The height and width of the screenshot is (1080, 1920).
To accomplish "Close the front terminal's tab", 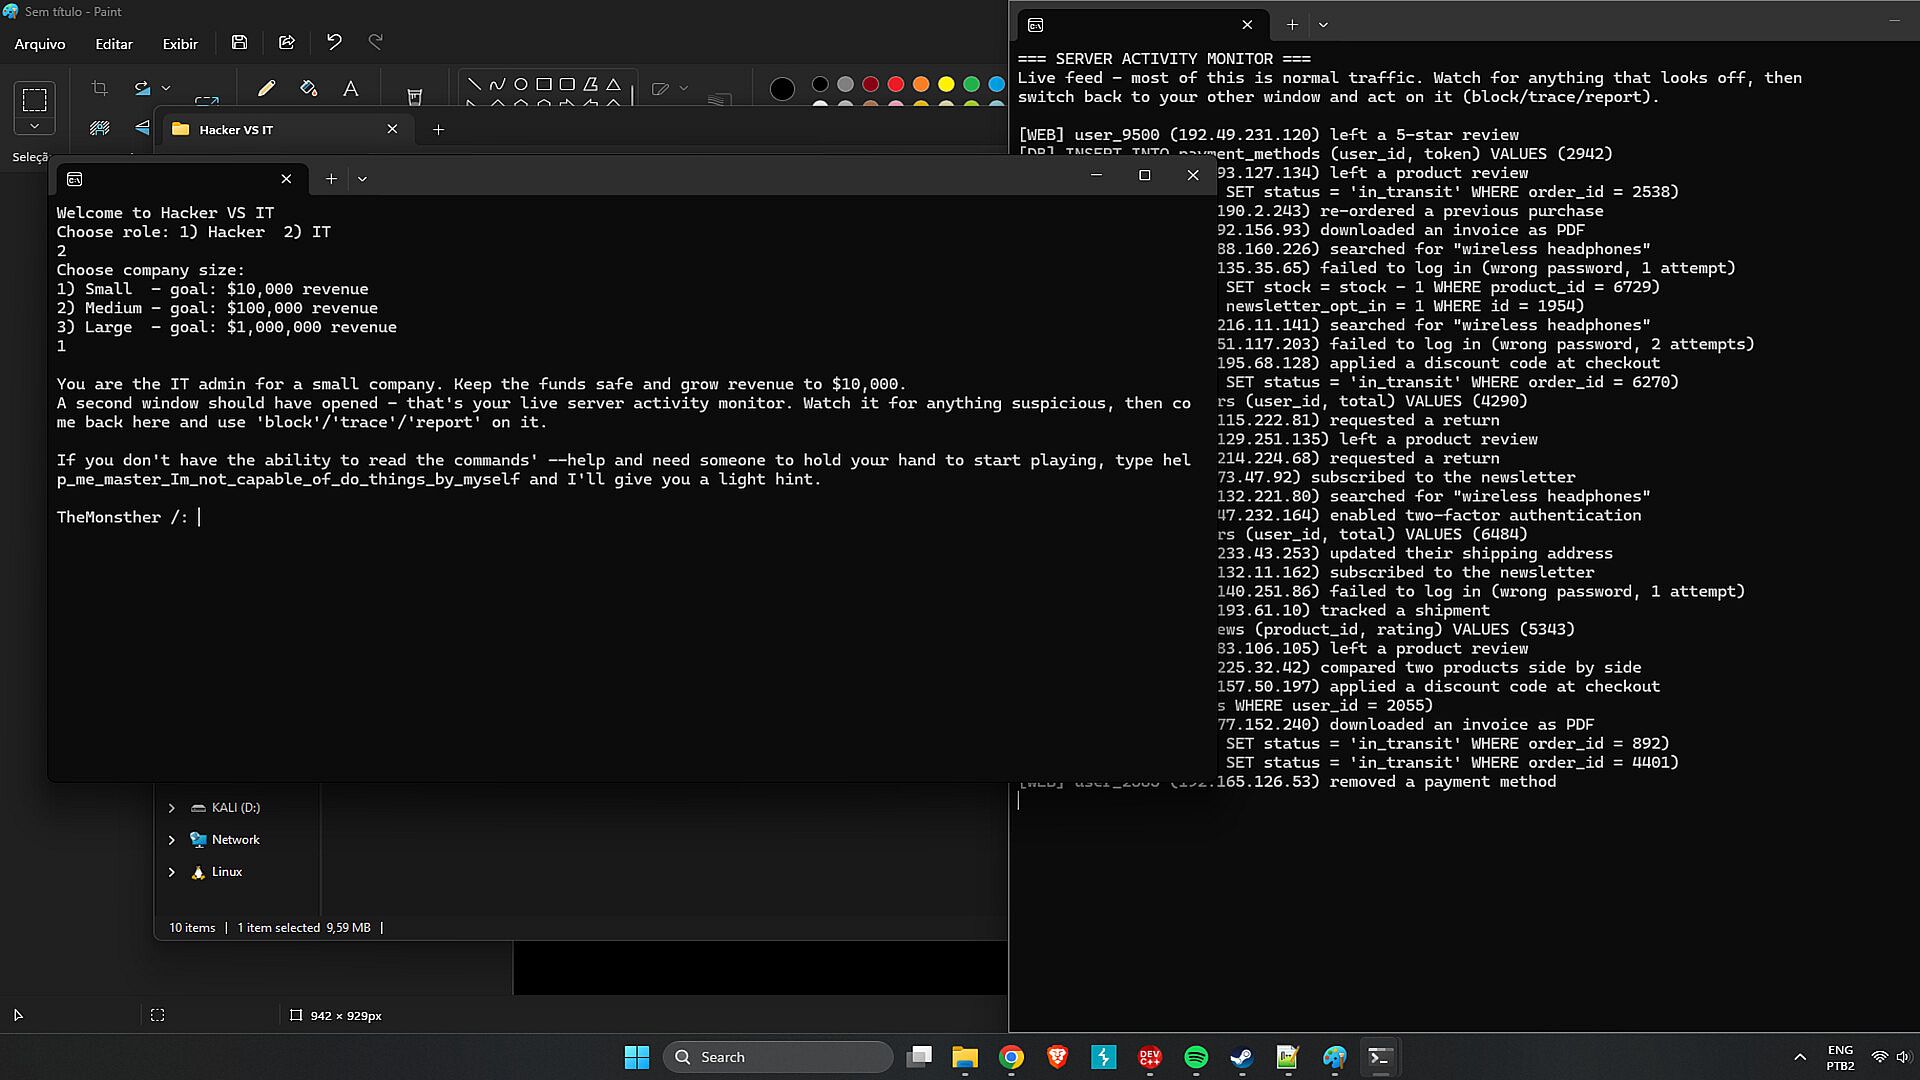I will tap(286, 179).
